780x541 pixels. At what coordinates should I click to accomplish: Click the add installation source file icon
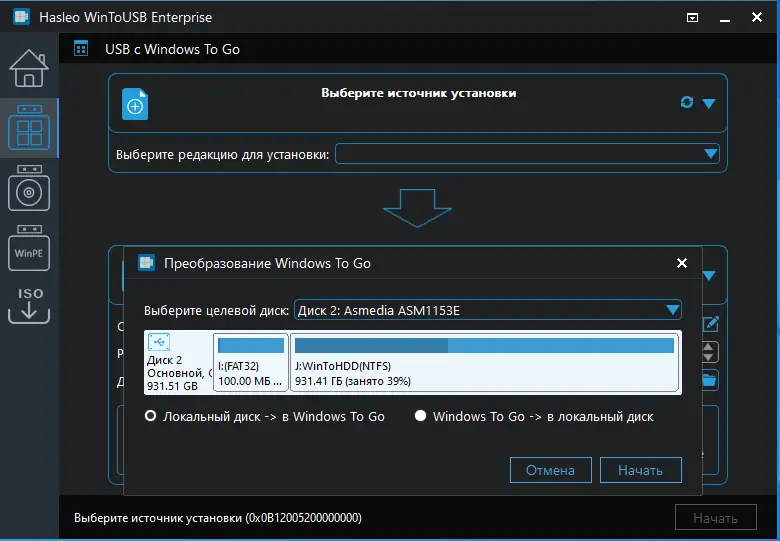tap(135, 104)
